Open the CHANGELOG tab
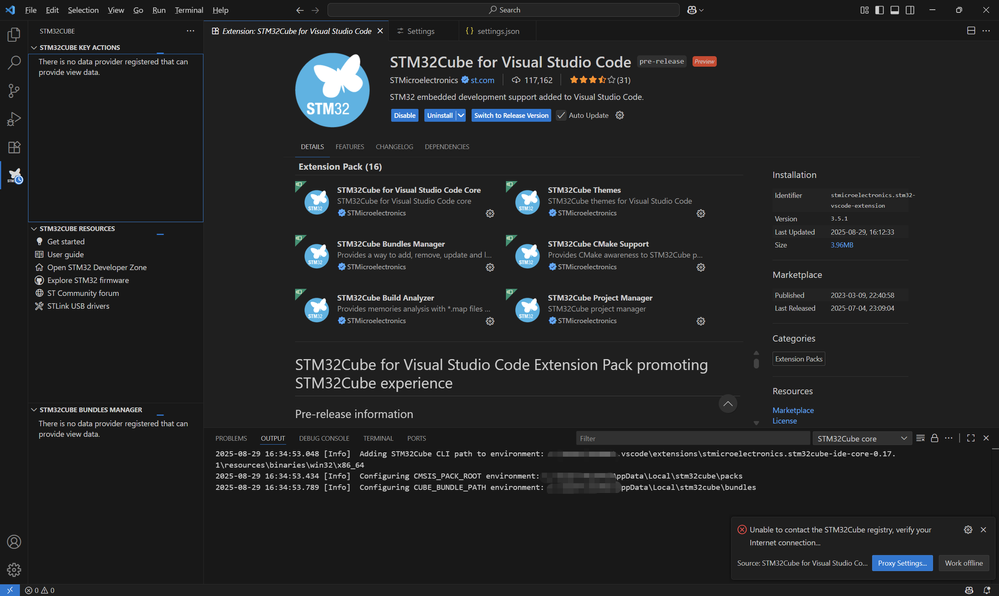The width and height of the screenshot is (999, 596). [394, 147]
